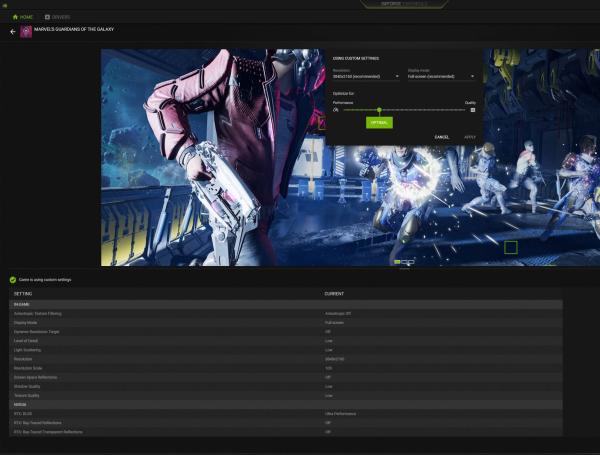Click the NVIDIA logo in the title bar
This screenshot has width=600, height=455.
click(5, 5)
